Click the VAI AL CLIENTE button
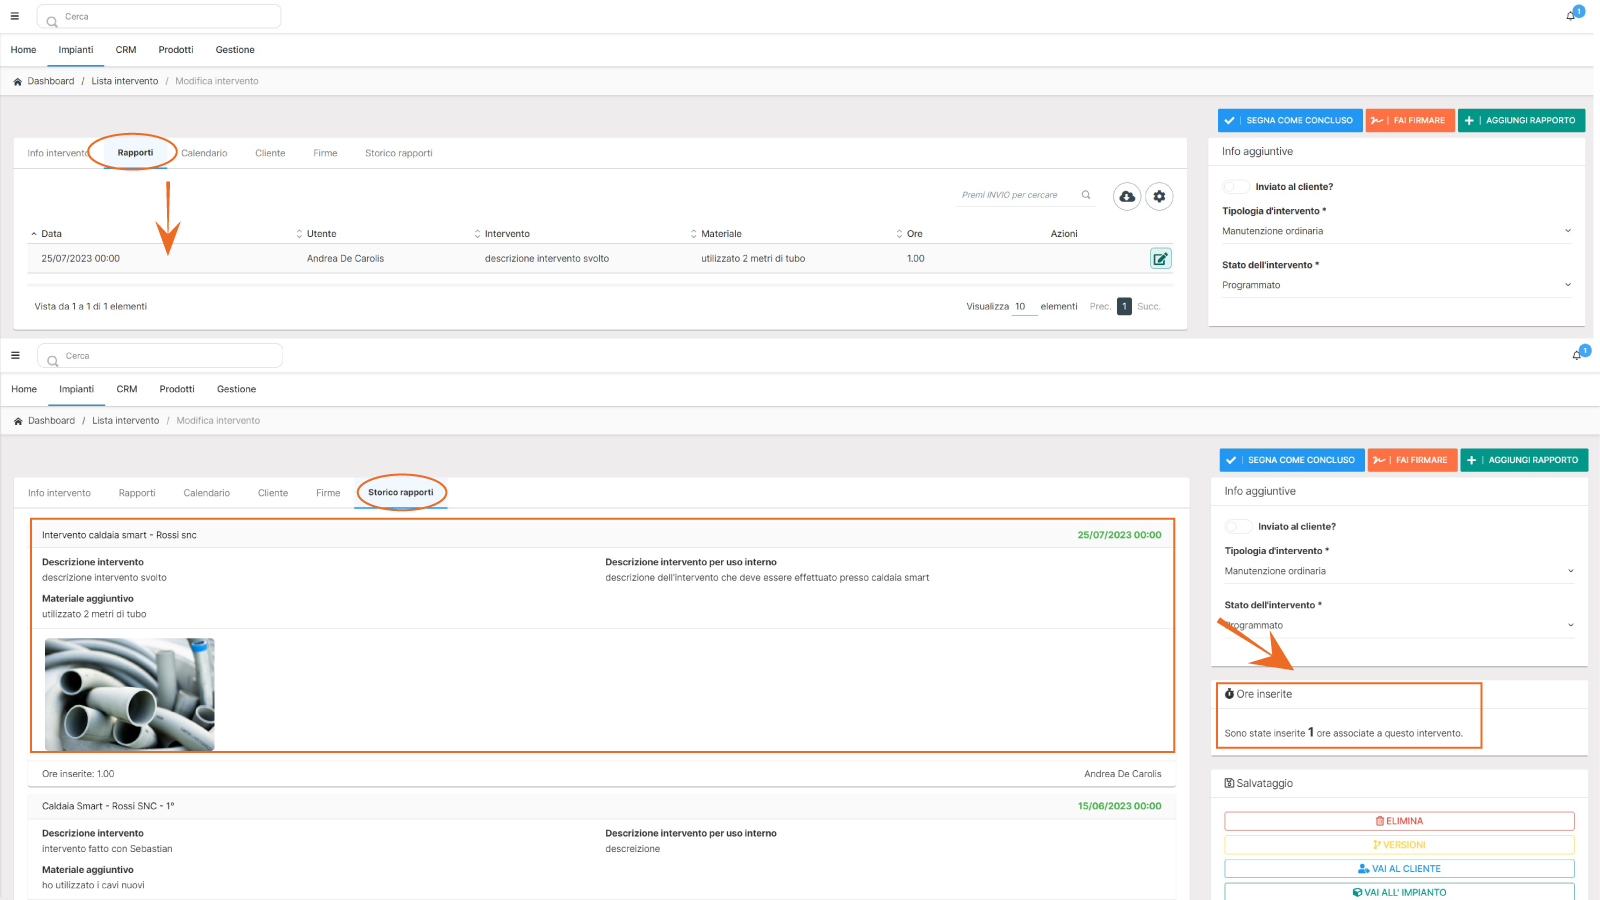This screenshot has height=900, width=1600. [1399, 869]
